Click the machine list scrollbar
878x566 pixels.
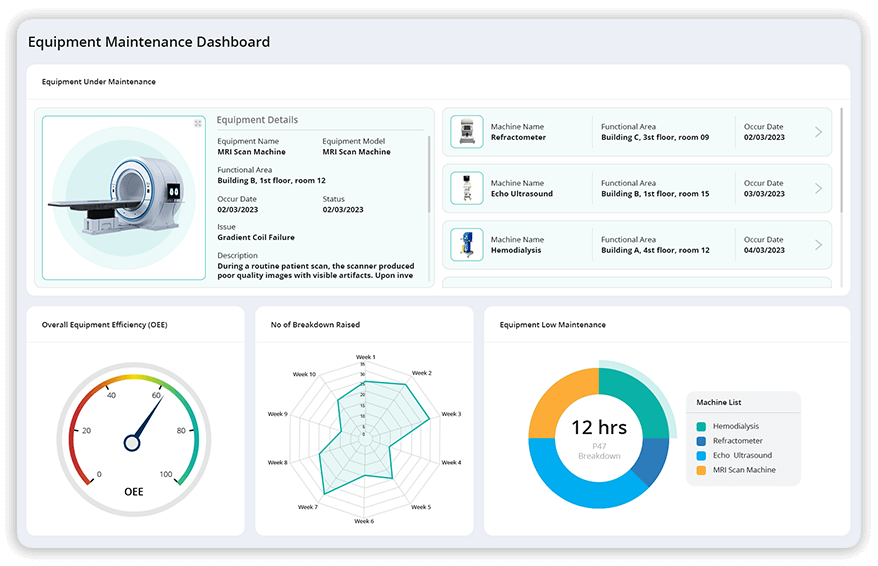coord(840,160)
